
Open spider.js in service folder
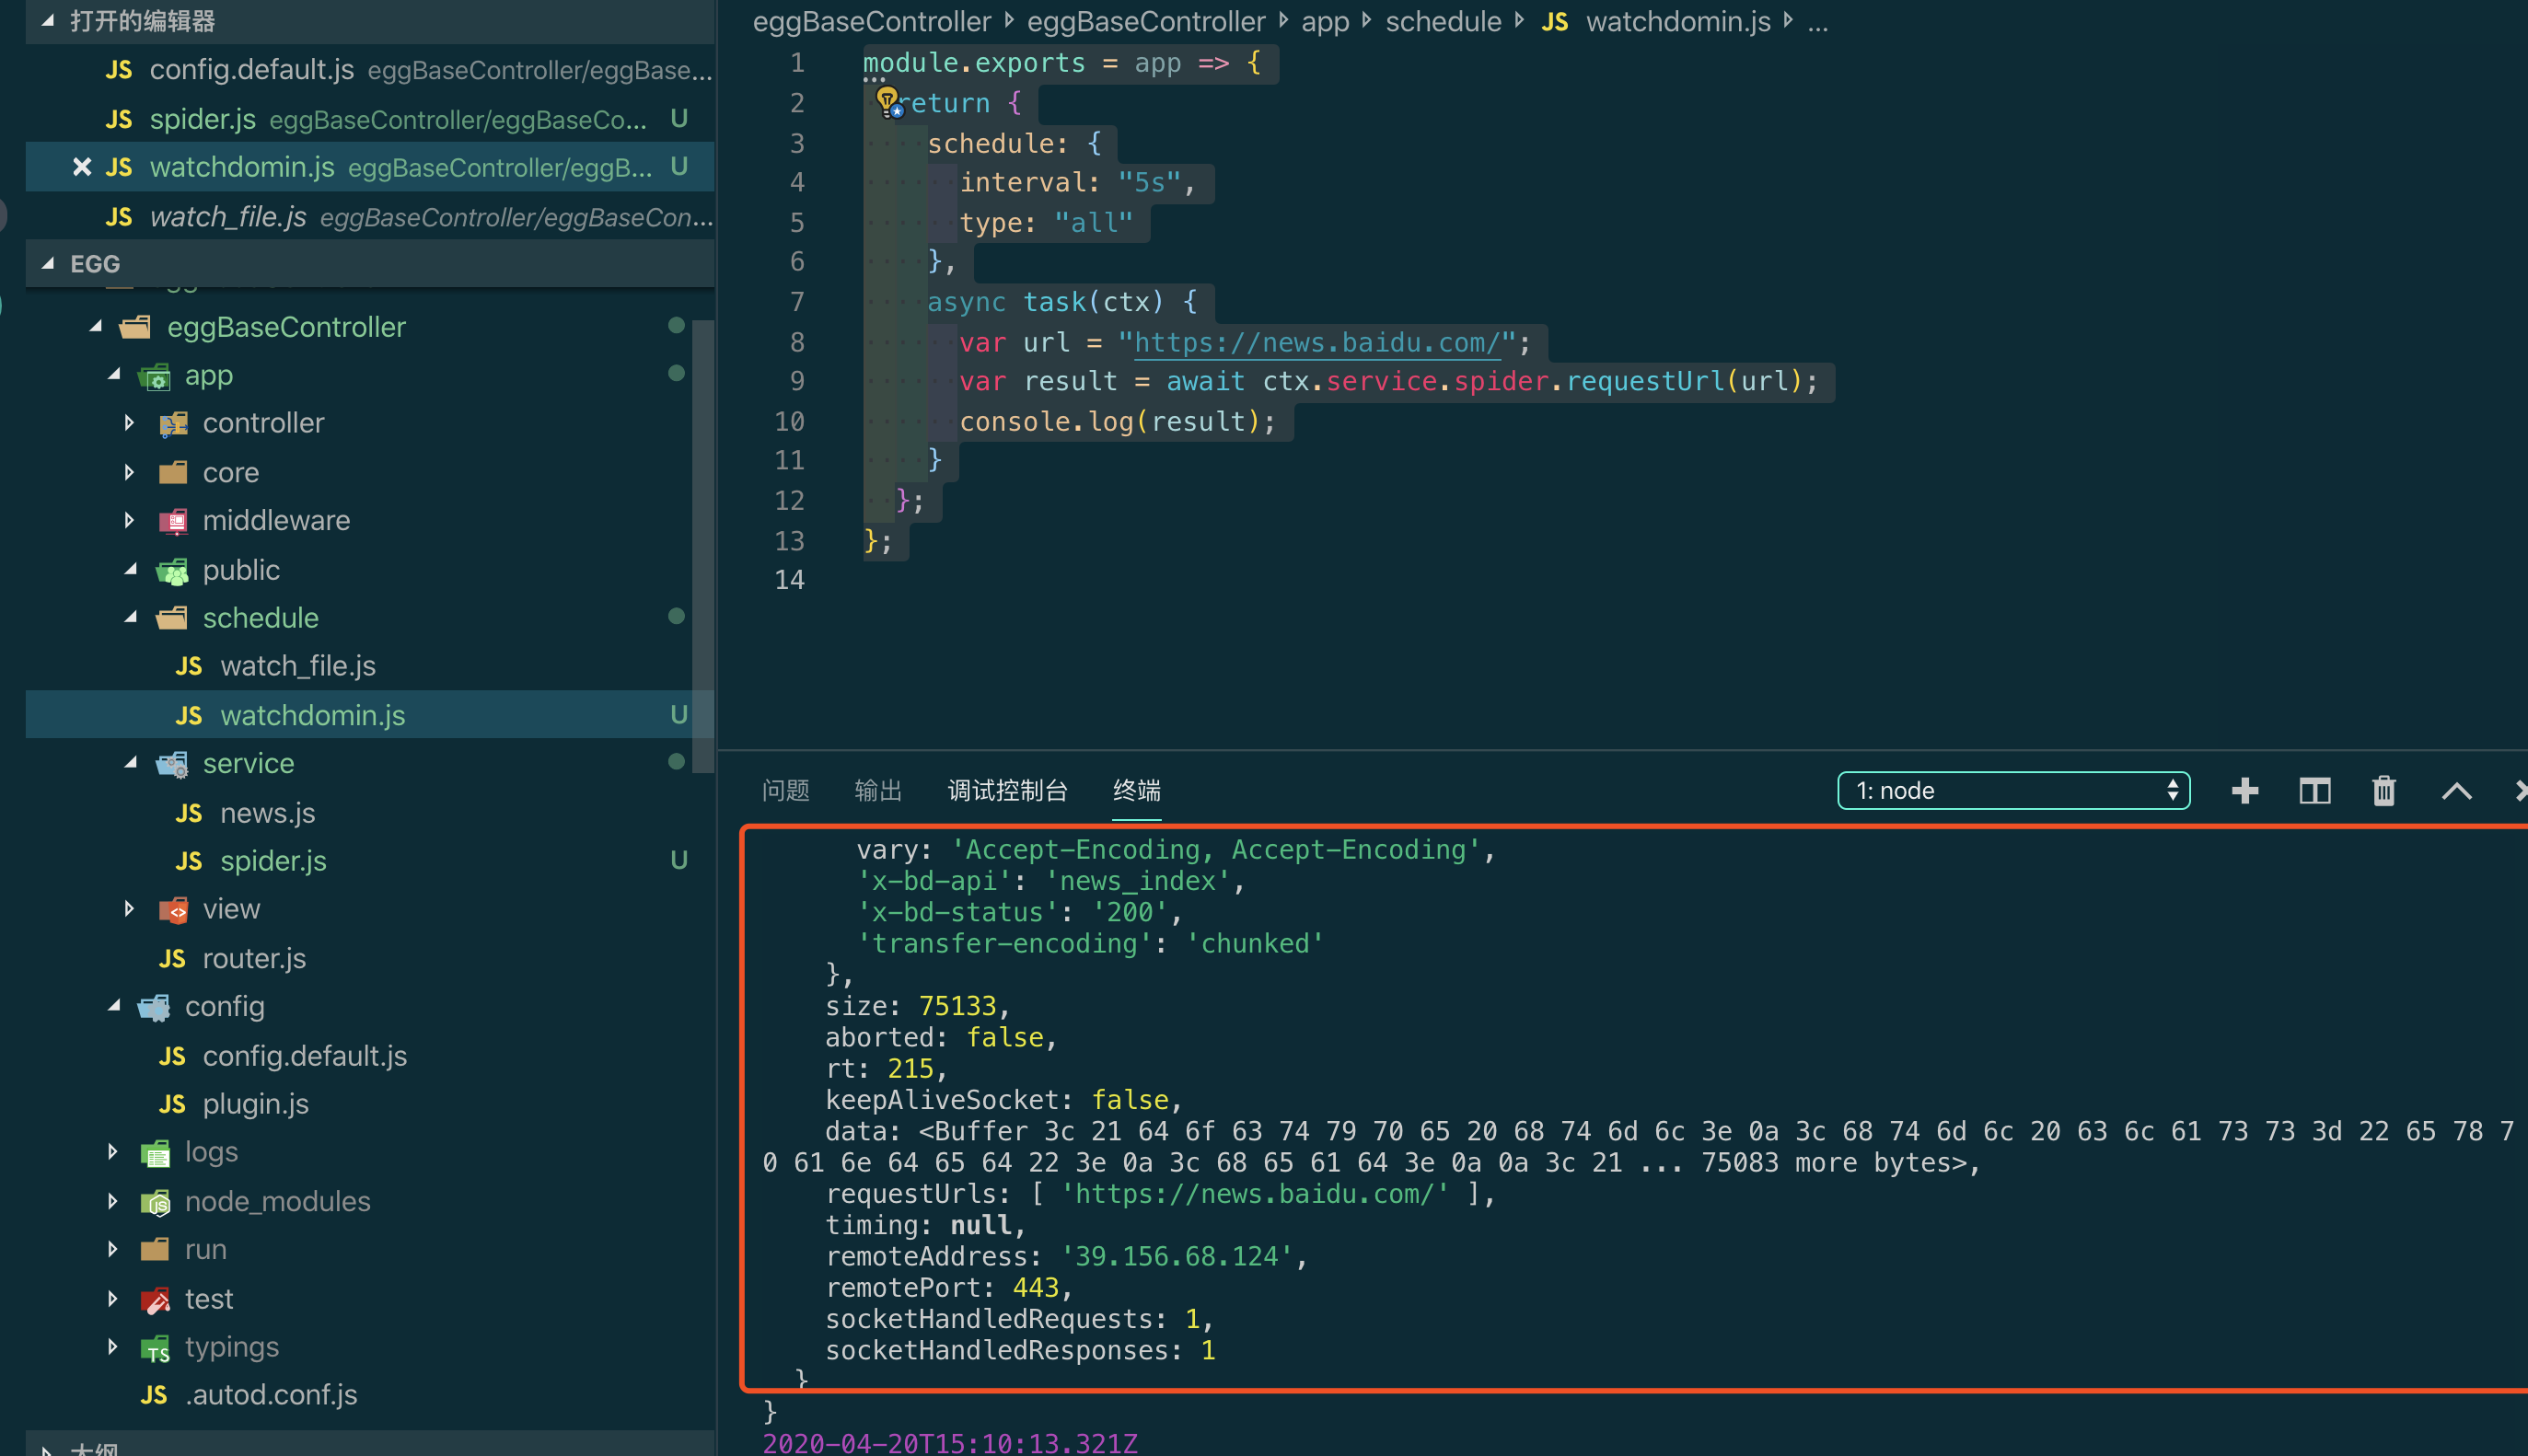[273, 861]
